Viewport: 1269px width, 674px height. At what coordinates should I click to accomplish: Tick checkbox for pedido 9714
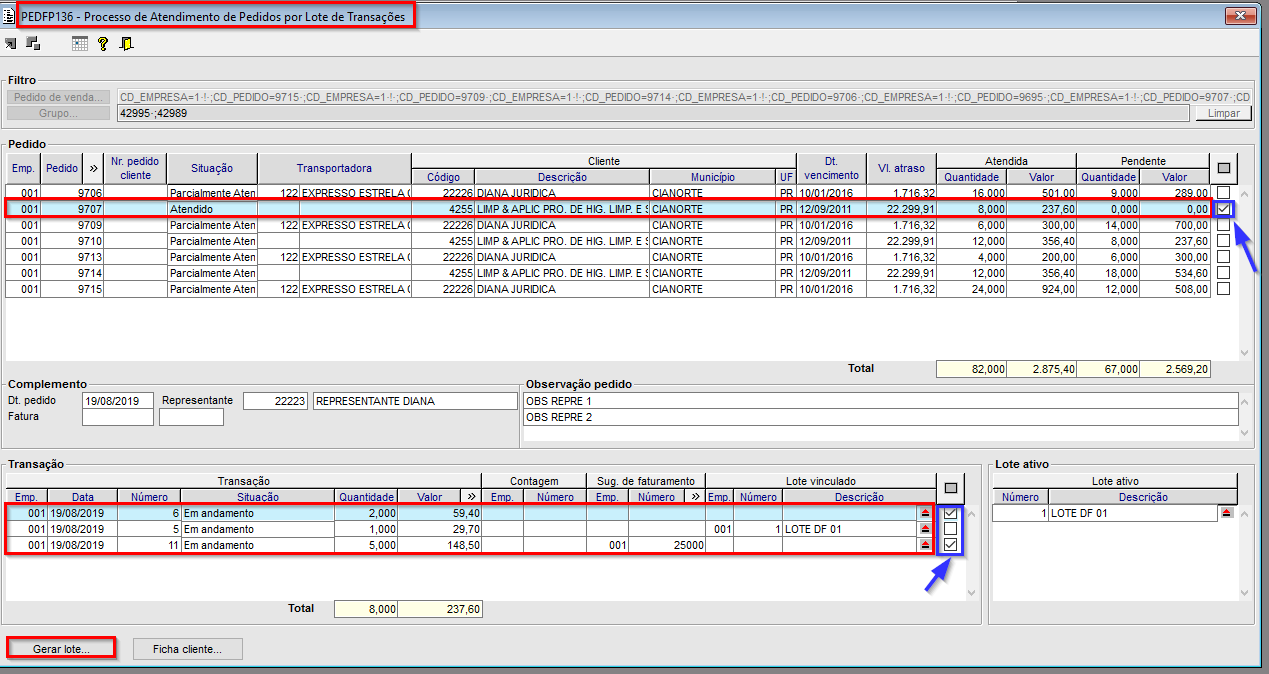click(x=1224, y=273)
